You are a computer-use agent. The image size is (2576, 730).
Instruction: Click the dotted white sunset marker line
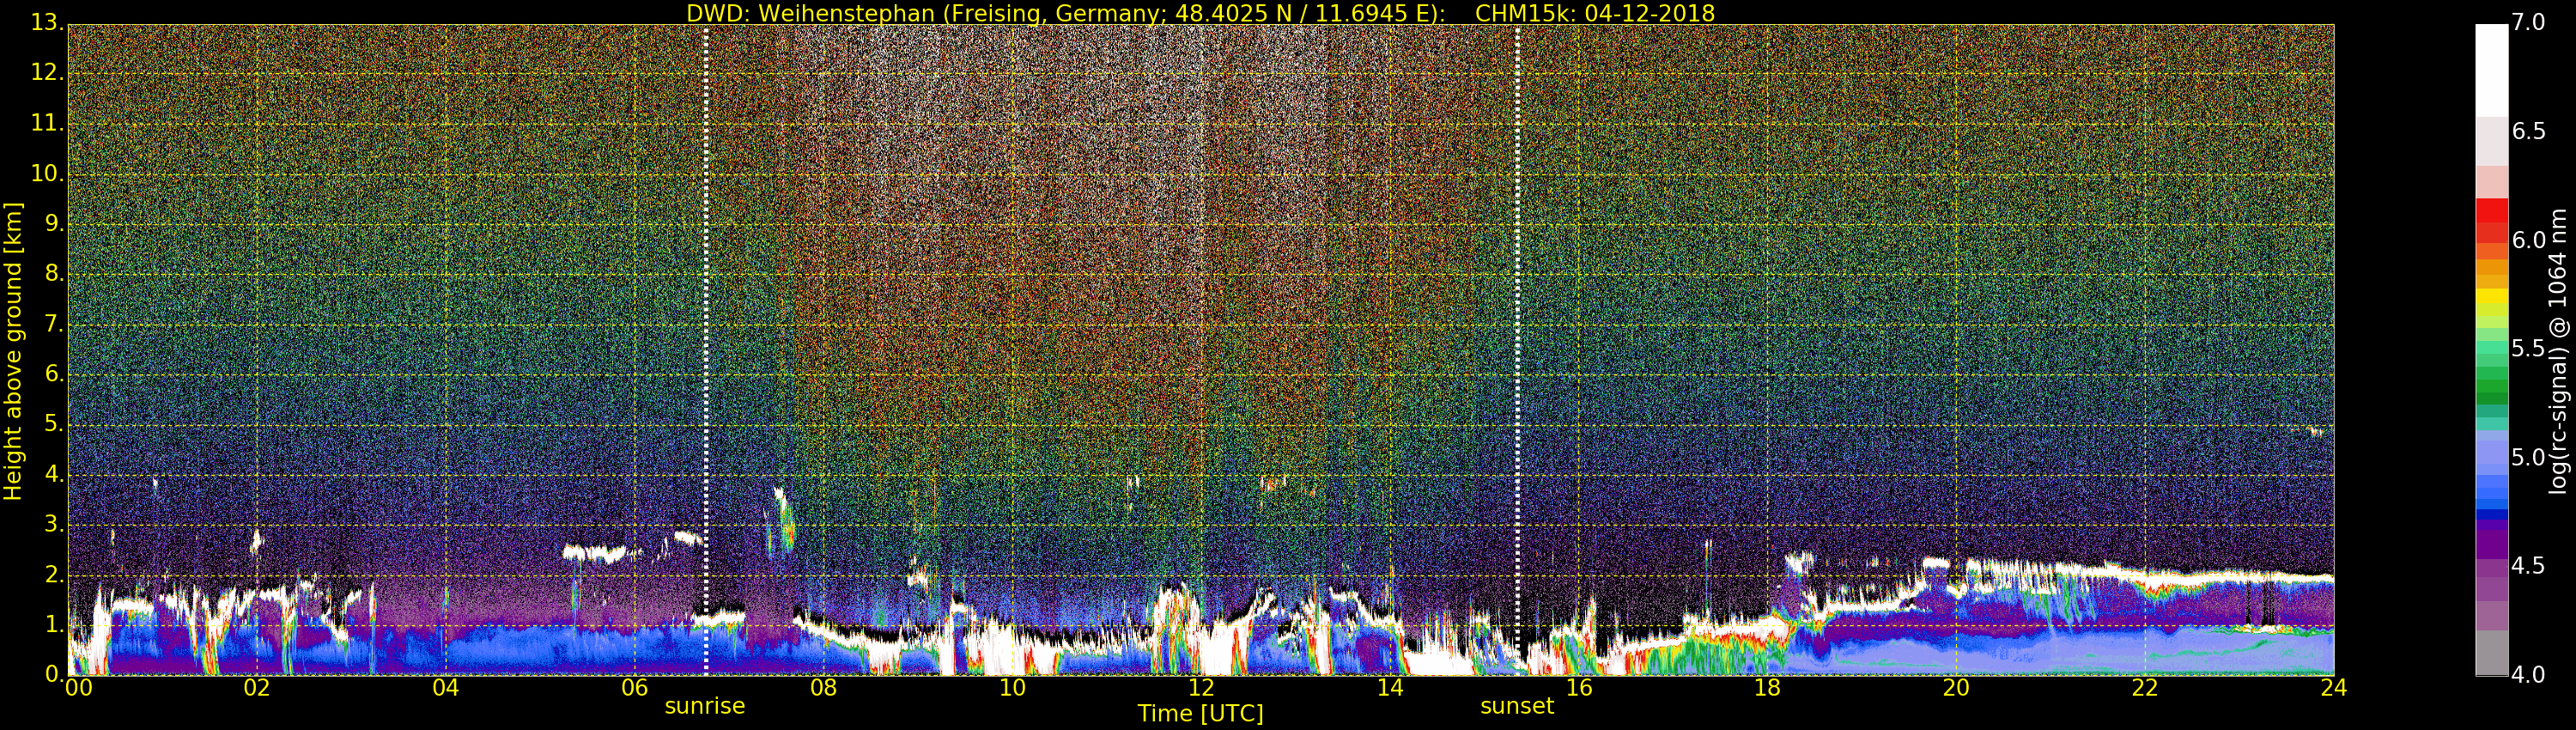(x=1517, y=350)
